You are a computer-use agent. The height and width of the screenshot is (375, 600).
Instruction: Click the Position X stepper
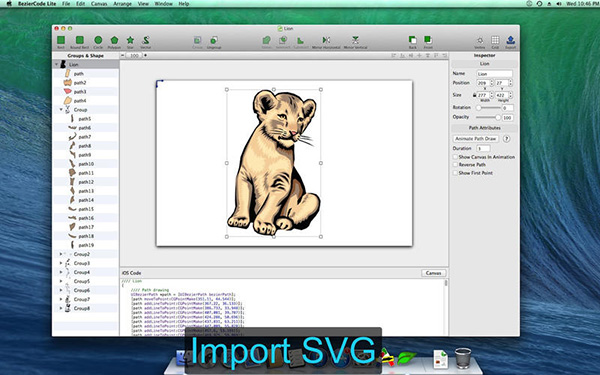[x=491, y=83]
